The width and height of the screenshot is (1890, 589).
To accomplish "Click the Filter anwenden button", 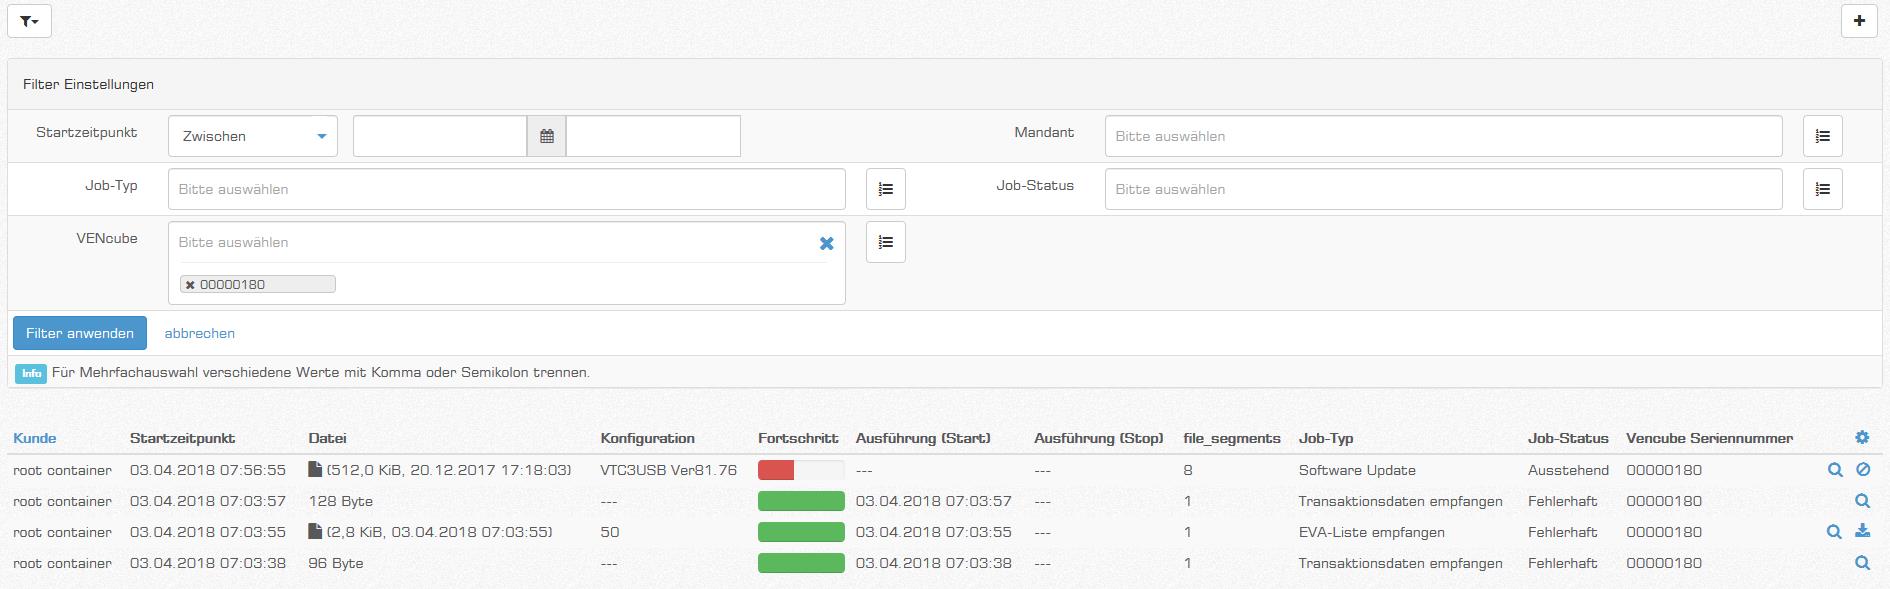I will (80, 333).
